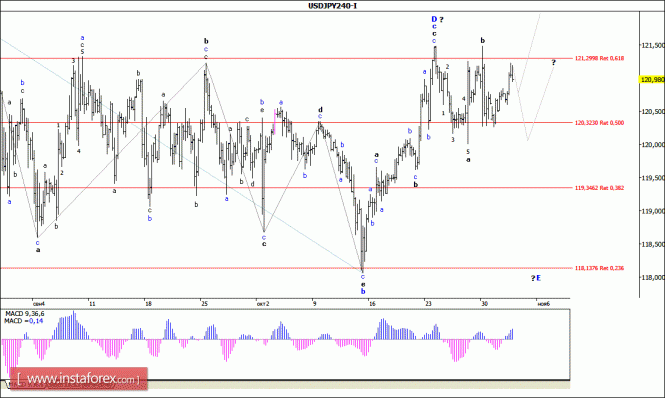The height and width of the screenshot is (398, 665).
Task: Select the 118,1376 Ret 0,236 level label
Action: tap(599, 268)
